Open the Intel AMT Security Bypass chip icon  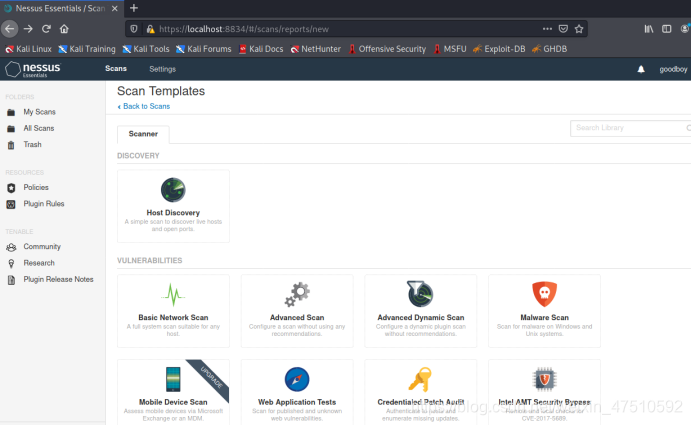pyautogui.click(x=544, y=379)
